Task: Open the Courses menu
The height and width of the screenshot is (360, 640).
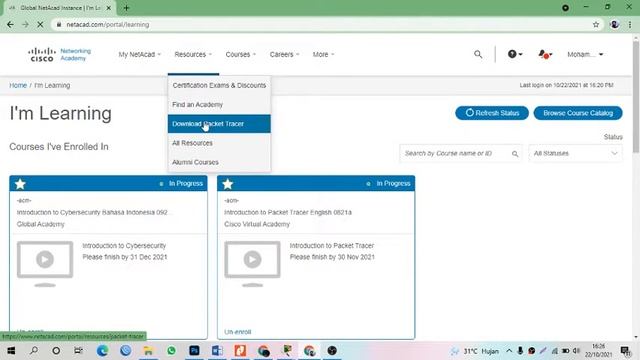Action: click(x=241, y=54)
